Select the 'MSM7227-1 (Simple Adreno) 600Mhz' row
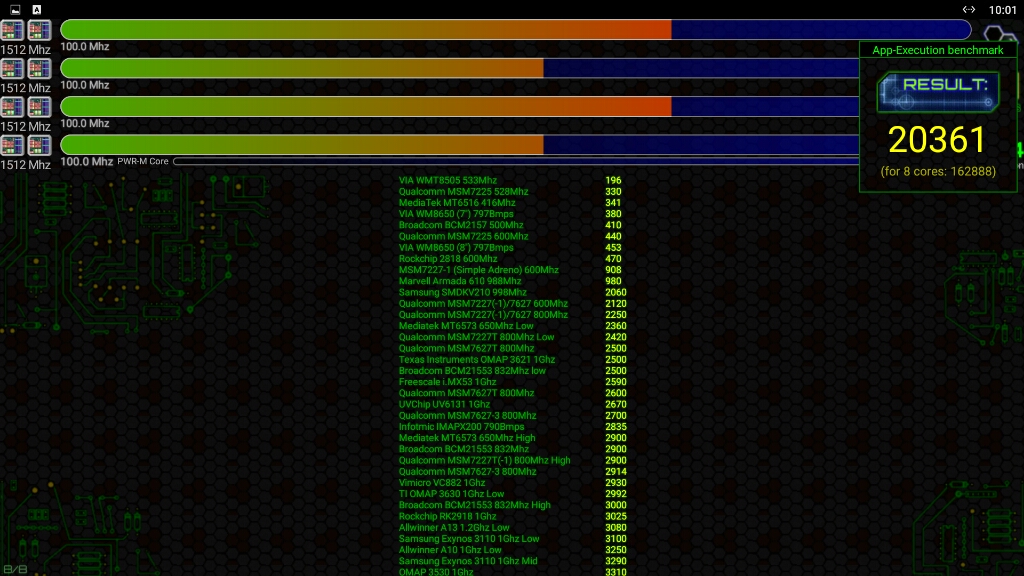This screenshot has width=1024, height=576. [513, 270]
